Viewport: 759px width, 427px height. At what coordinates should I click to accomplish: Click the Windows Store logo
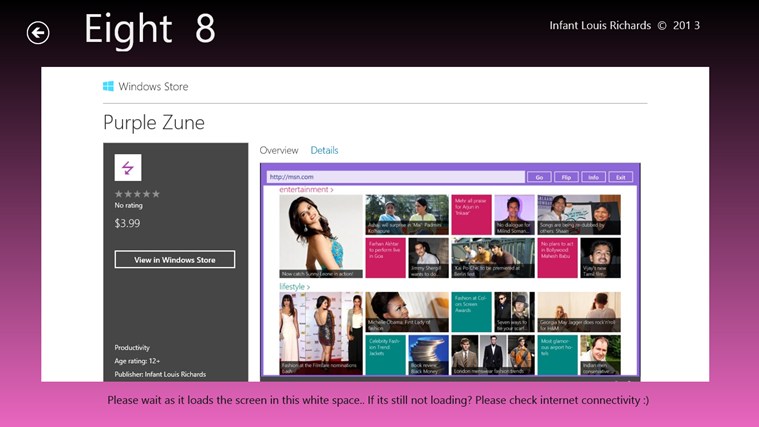click(108, 87)
